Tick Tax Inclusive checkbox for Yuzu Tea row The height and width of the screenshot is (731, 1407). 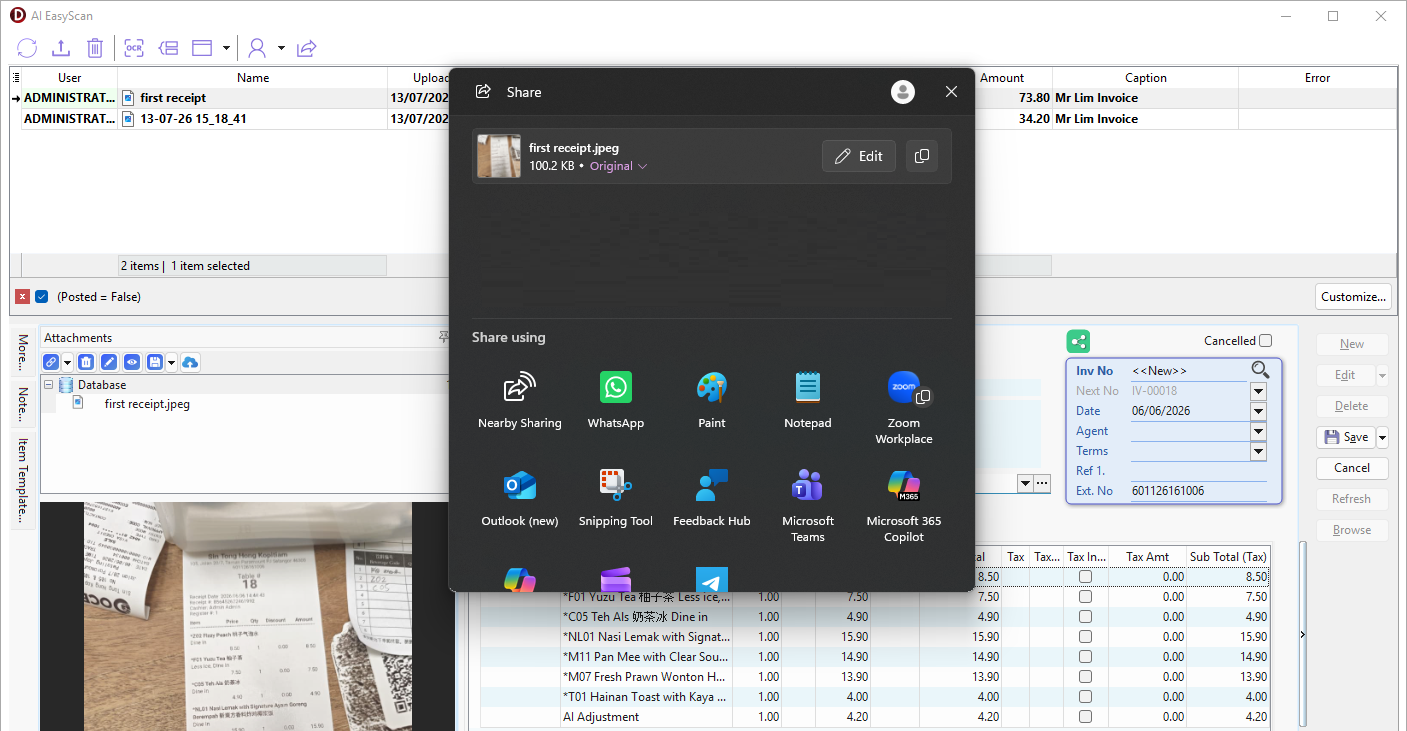[x=1085, y=597]
